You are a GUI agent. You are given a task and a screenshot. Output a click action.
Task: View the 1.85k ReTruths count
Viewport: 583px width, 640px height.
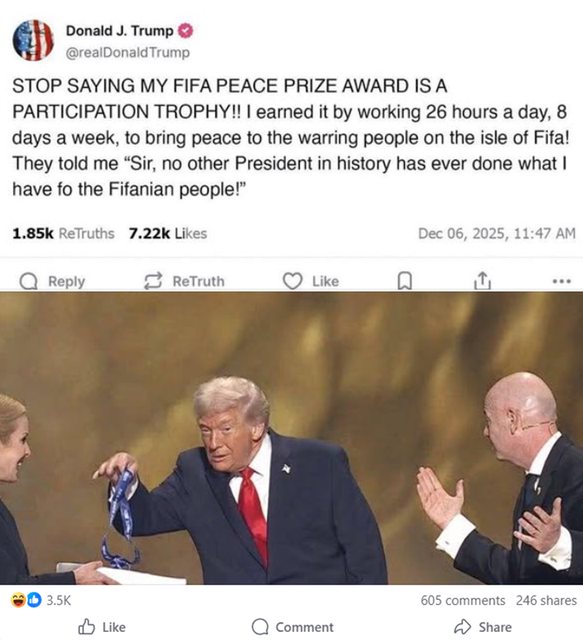pyautogui.click(x=63, y=233)
